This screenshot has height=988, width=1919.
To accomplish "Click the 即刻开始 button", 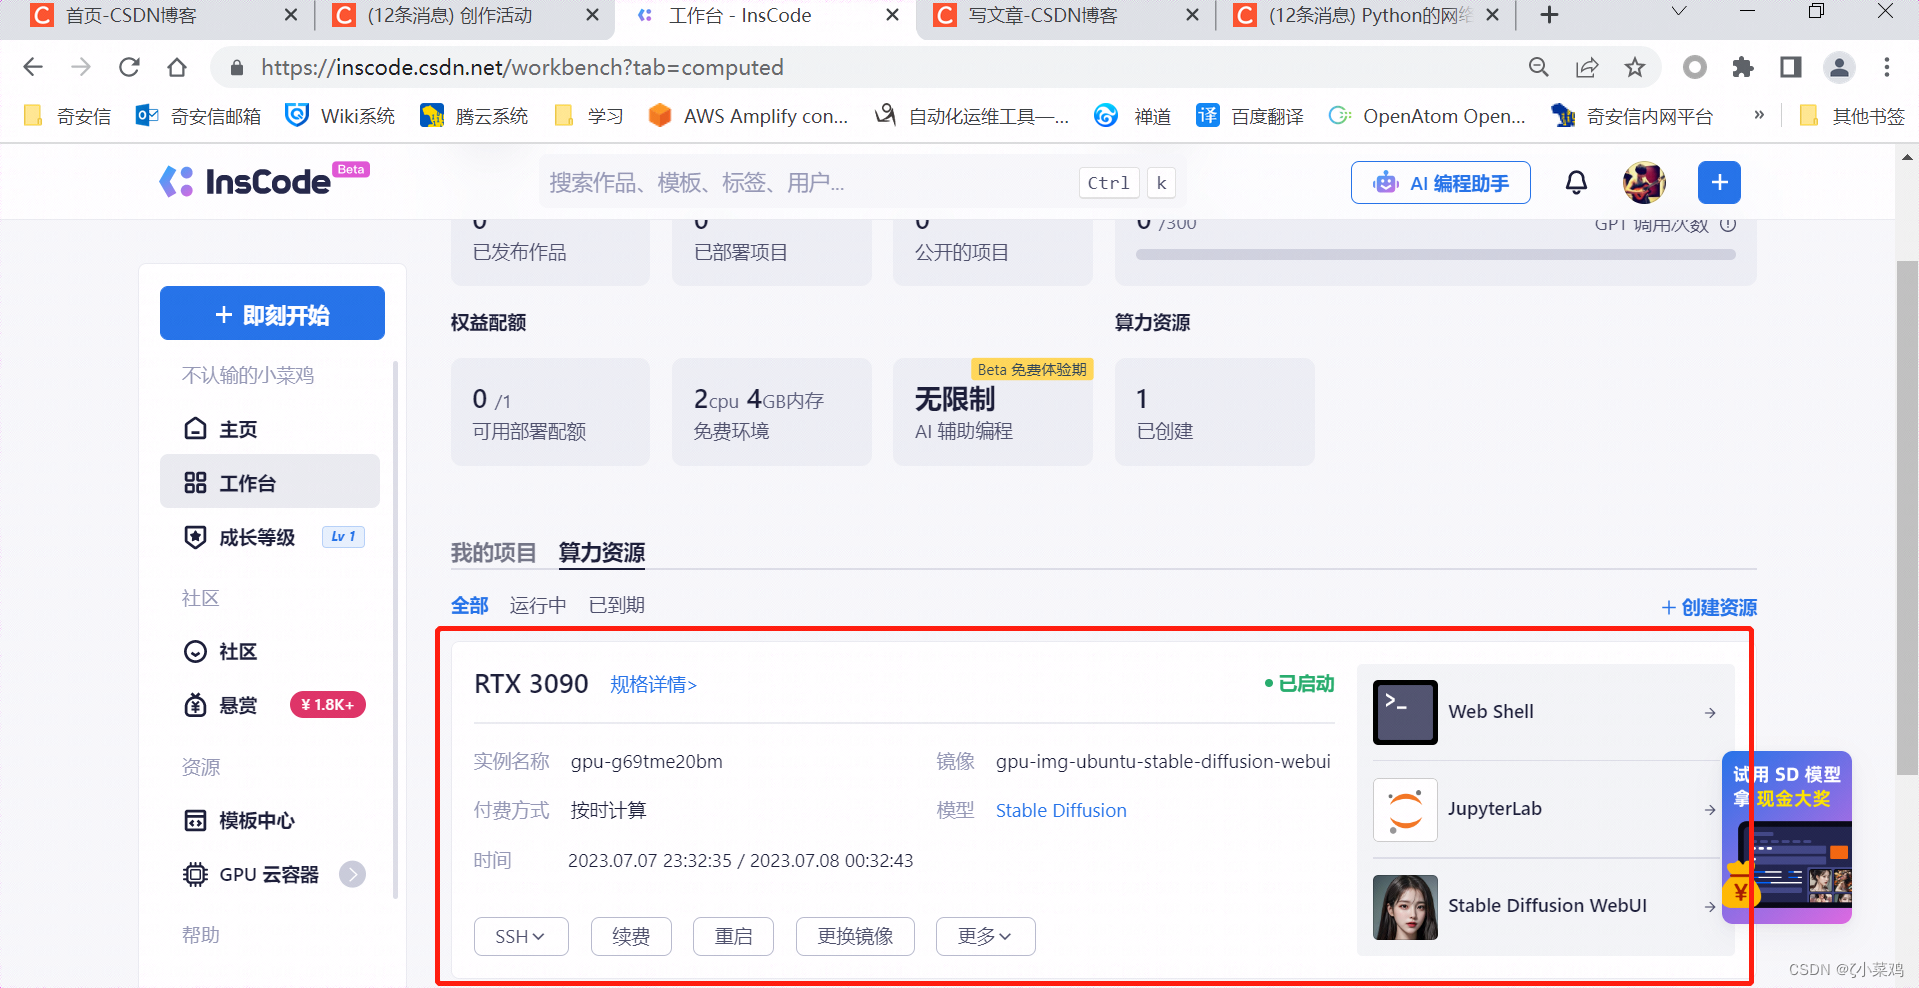I will (272, 313).
